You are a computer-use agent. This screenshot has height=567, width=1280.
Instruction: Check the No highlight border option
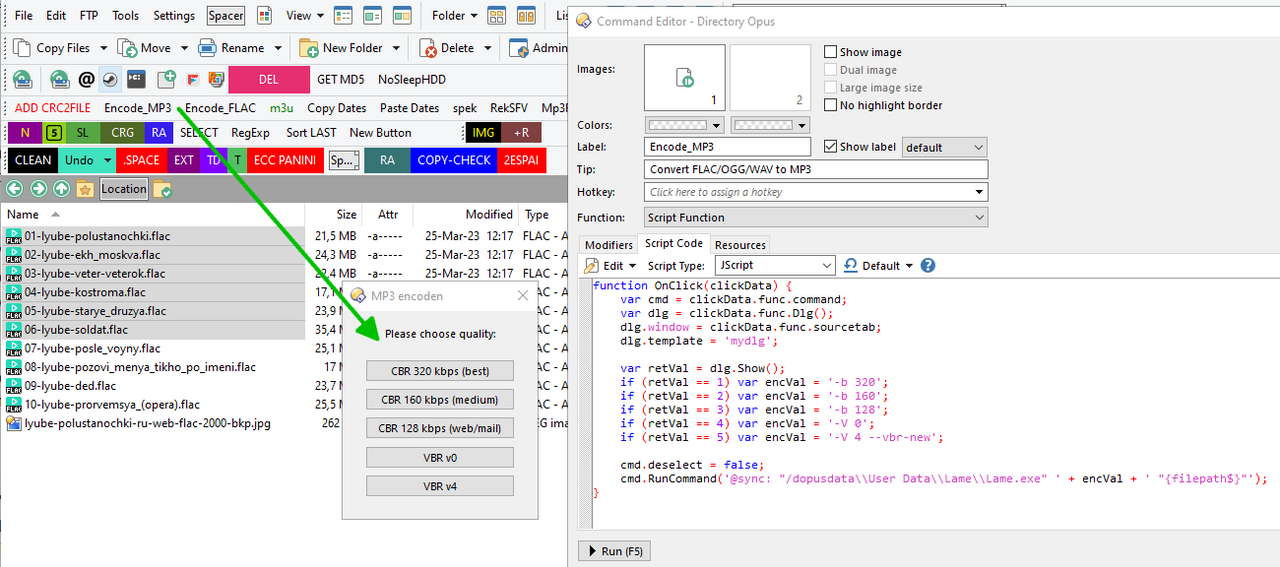[830, 105]
